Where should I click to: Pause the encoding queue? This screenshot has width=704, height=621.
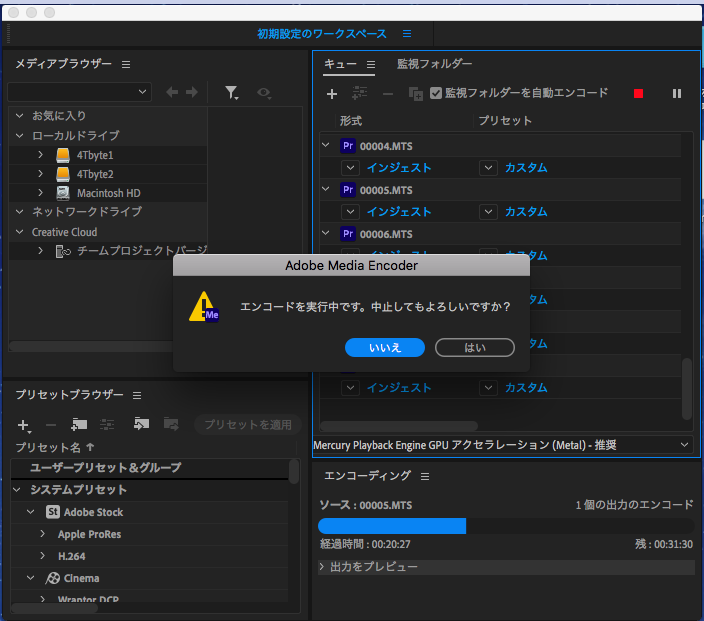tap(677, 93)
